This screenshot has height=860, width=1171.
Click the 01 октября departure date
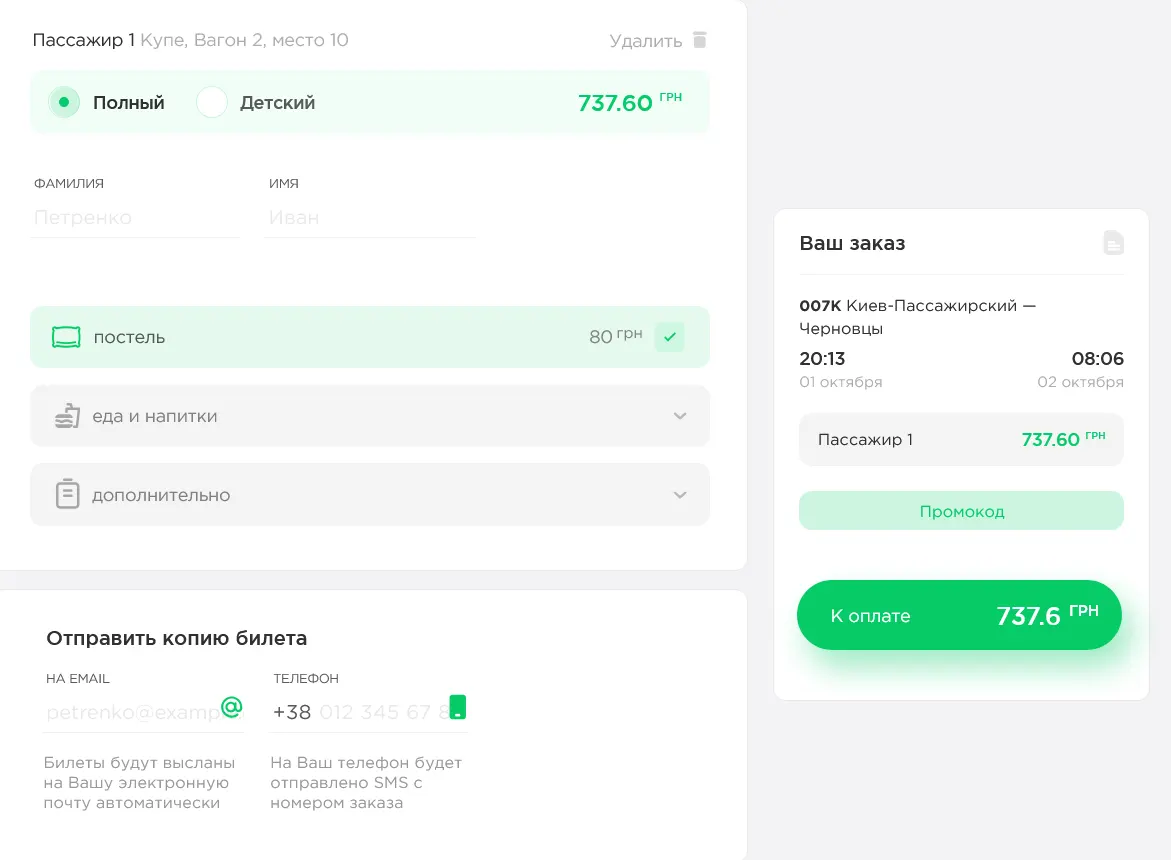click(x=841, y=382)
